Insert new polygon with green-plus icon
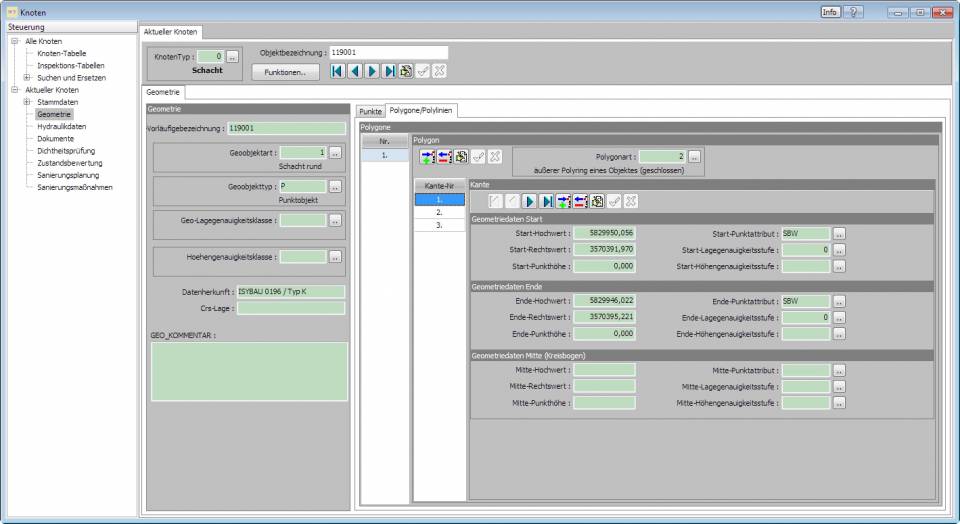 click(x=427, y=157)
